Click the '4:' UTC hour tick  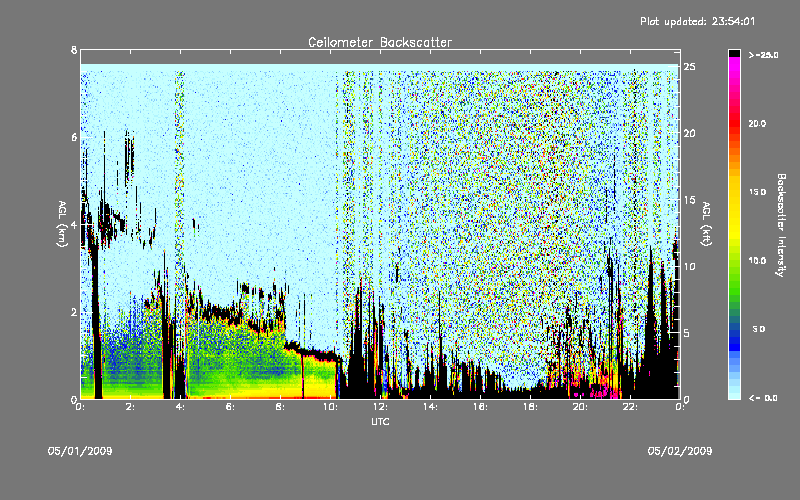click(x=180, y=407)
